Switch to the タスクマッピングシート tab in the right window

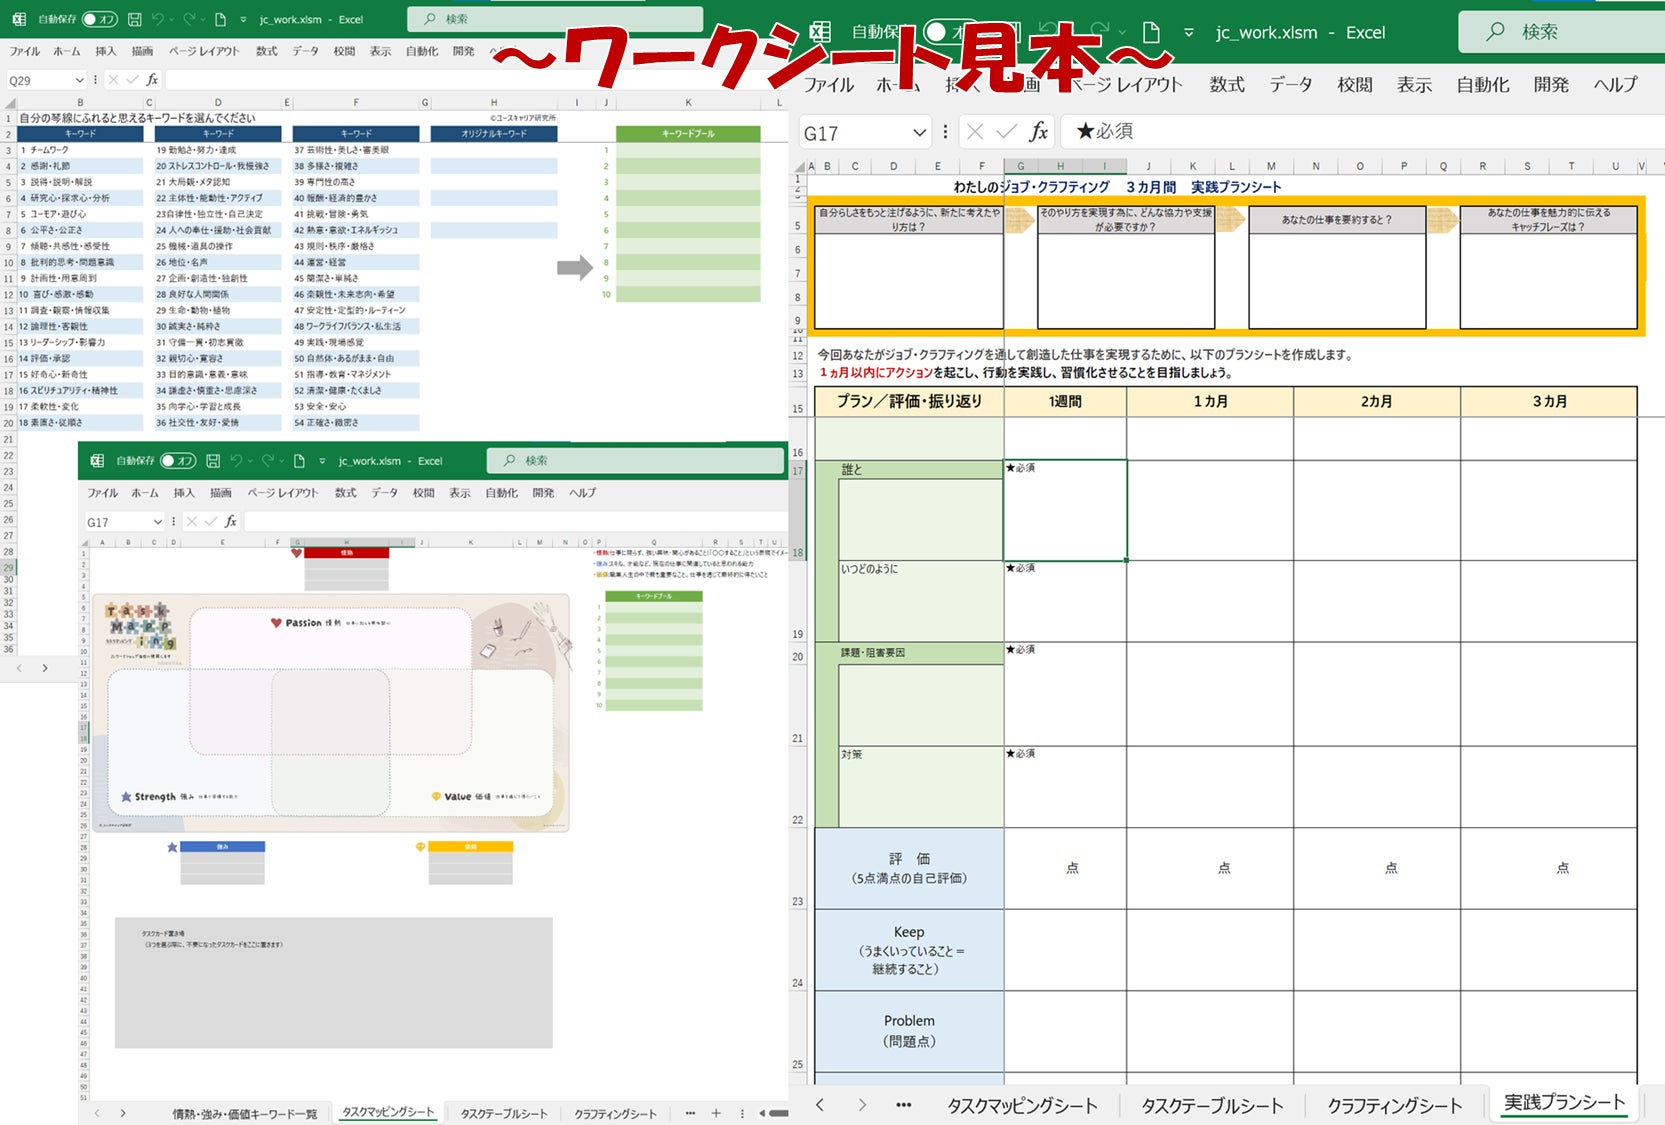1022,1105
